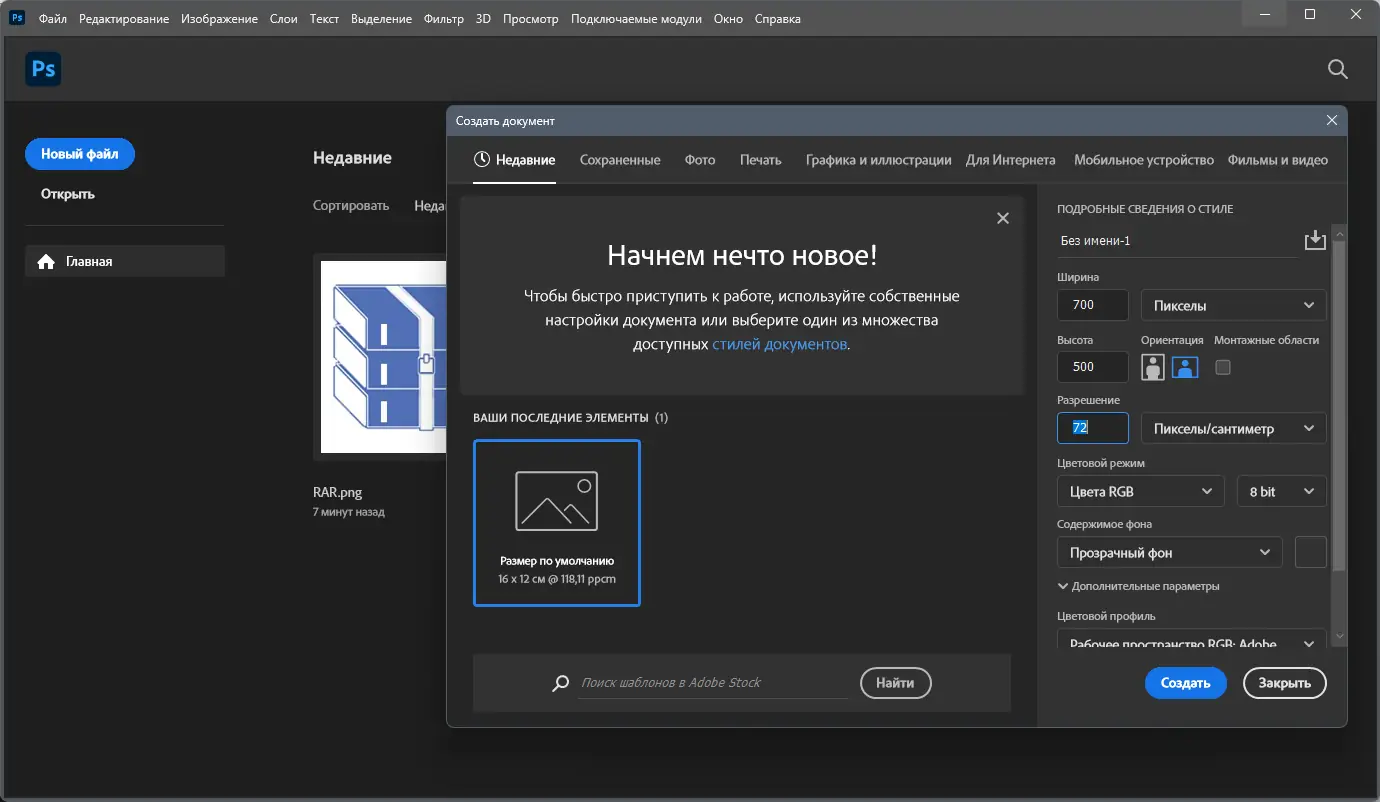Screen dimensions: 1380x802
Task: Click the Разрешение value input field
Action: pyautogui.click(x=1092, y=428)
